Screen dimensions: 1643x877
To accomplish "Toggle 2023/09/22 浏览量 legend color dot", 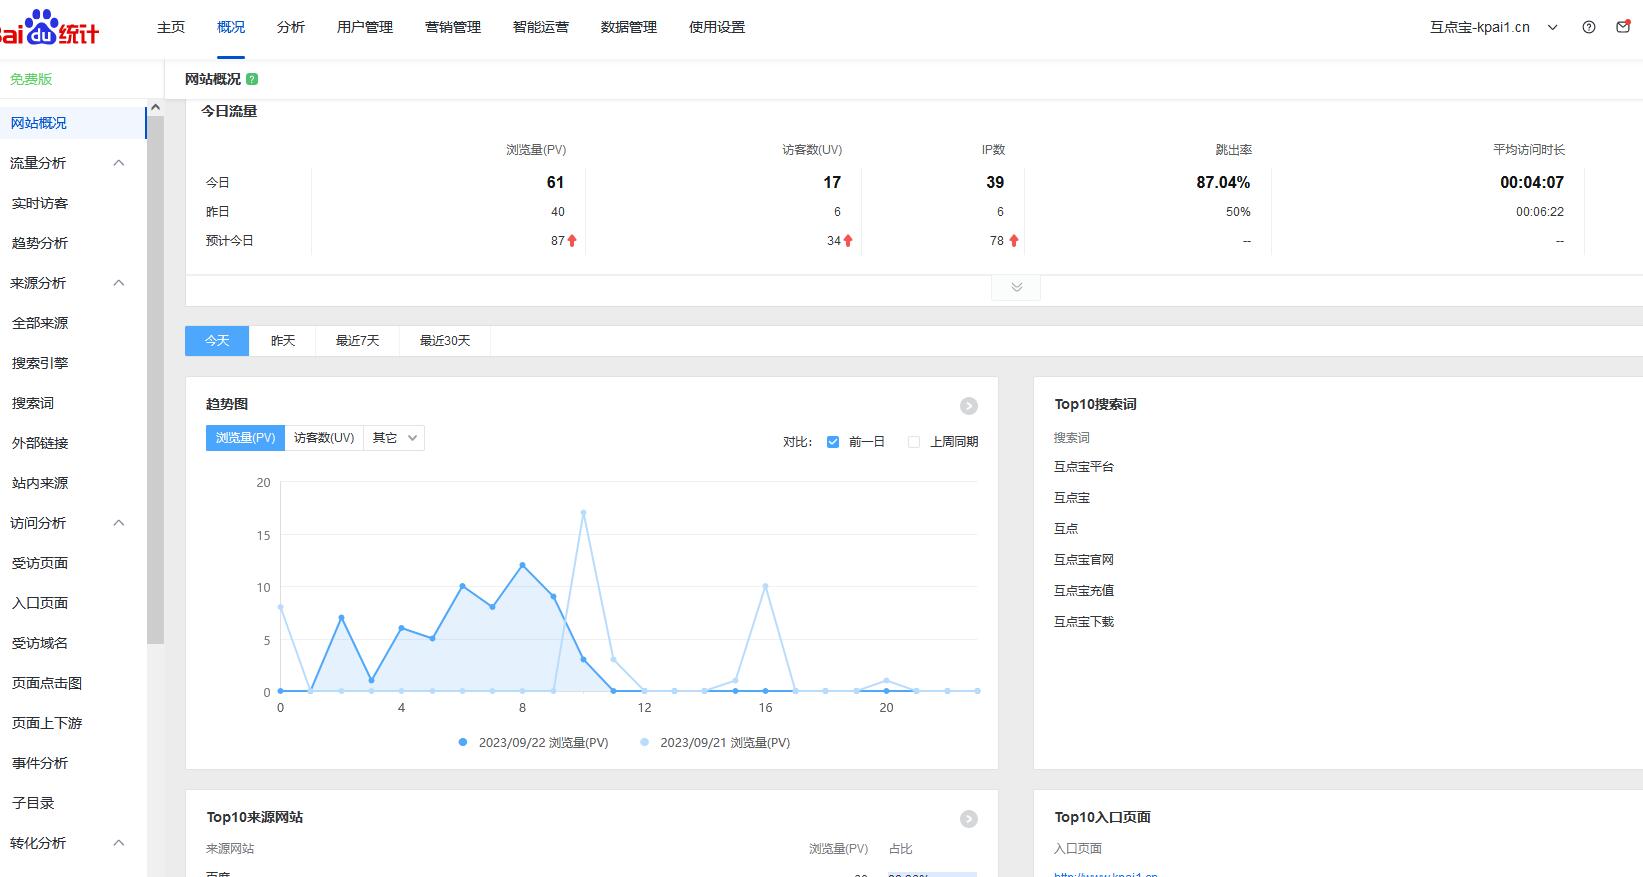I will [462, 743].
